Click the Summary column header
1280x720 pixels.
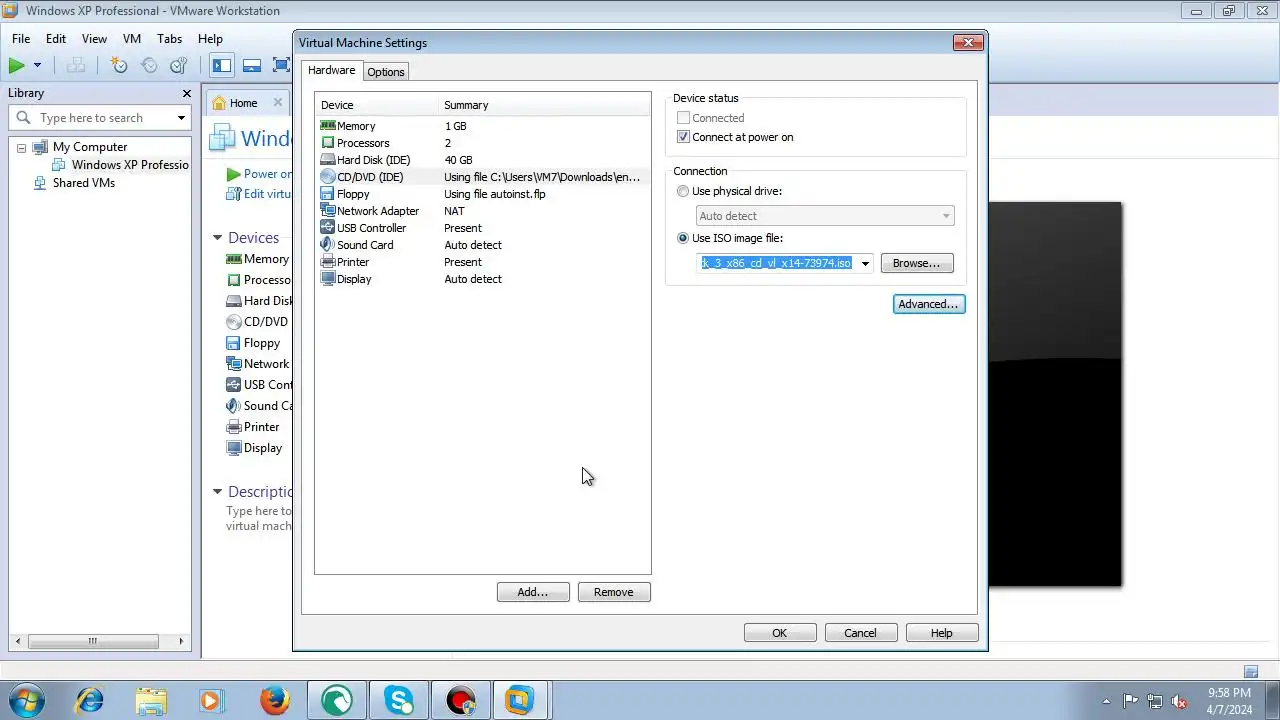544,105
